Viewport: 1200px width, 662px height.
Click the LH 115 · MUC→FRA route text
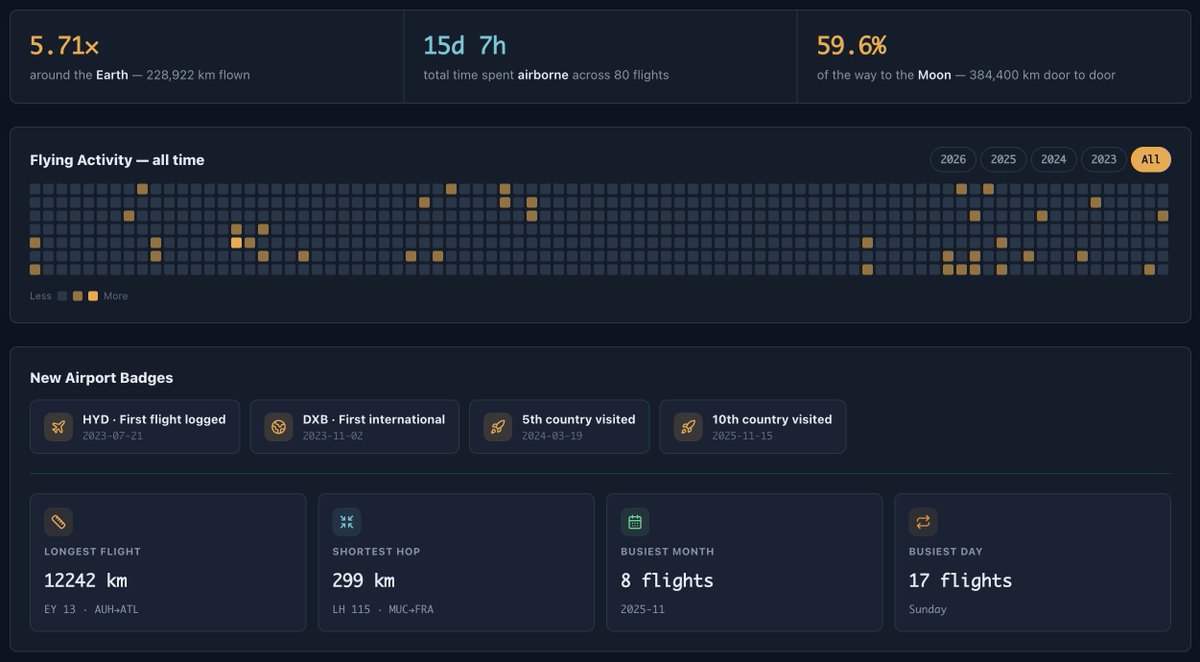point(383,609)
